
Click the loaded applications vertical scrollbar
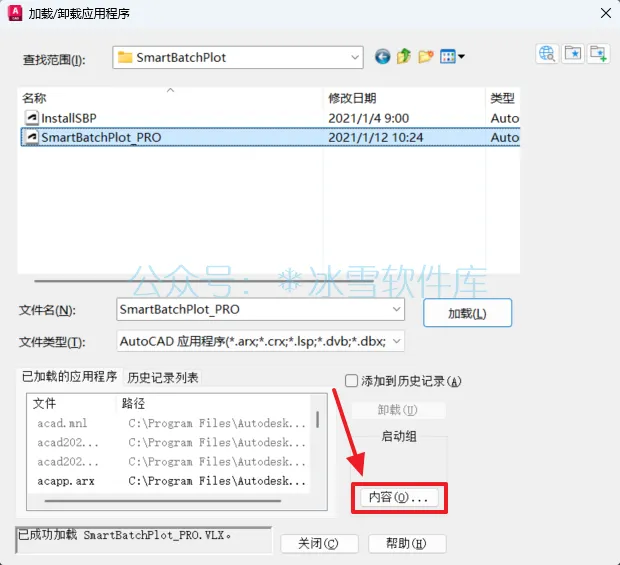coord(318,419)
